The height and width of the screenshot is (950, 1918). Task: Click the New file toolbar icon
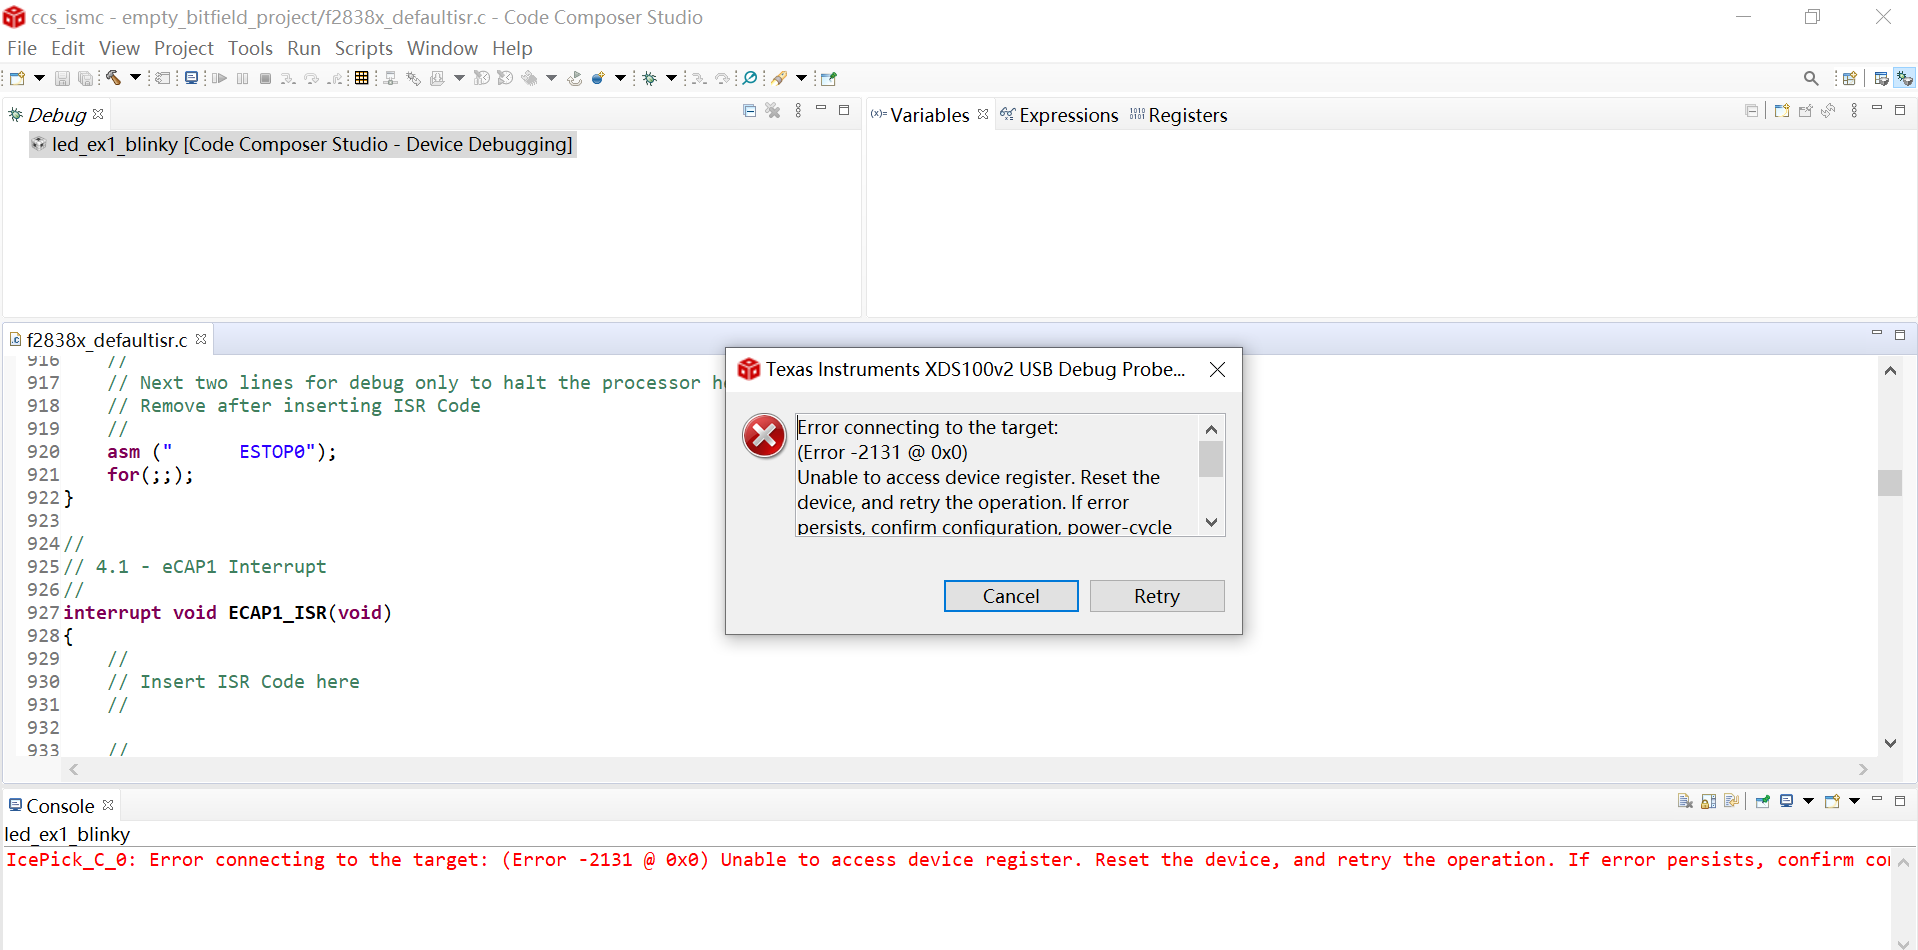17,78
